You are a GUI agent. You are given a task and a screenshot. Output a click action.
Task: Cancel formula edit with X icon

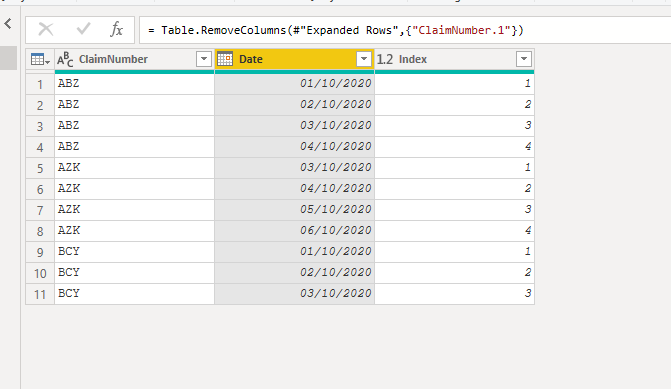coord(46,30)
